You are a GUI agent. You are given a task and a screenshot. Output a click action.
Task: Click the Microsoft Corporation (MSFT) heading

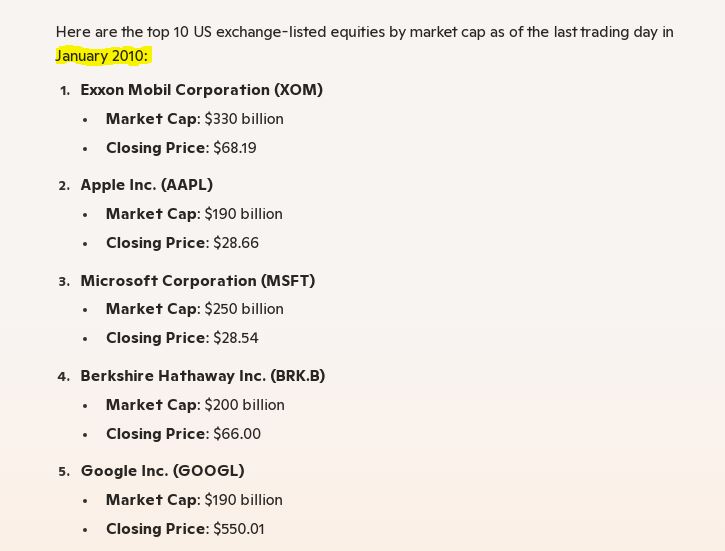[x=197, y=281]
